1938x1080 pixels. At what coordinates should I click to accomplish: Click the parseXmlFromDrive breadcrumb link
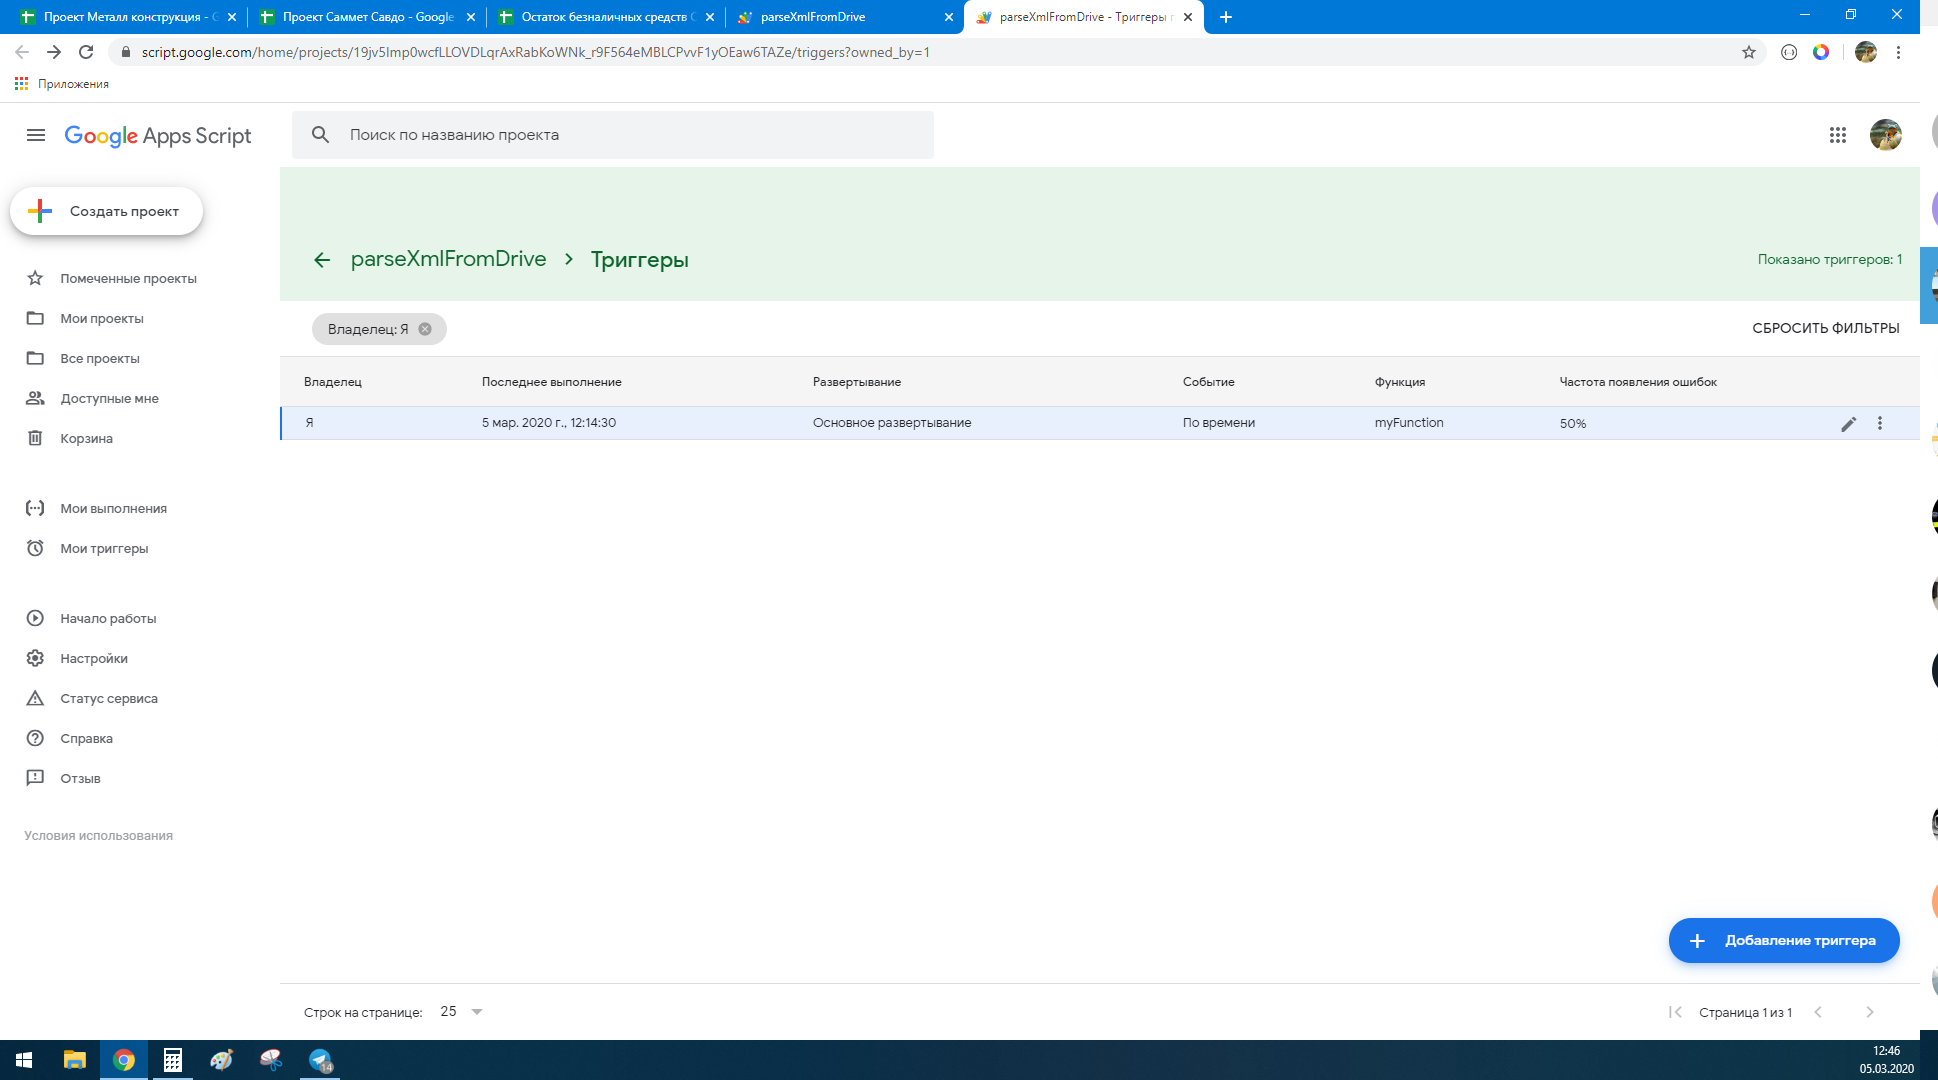coord(448,259)
